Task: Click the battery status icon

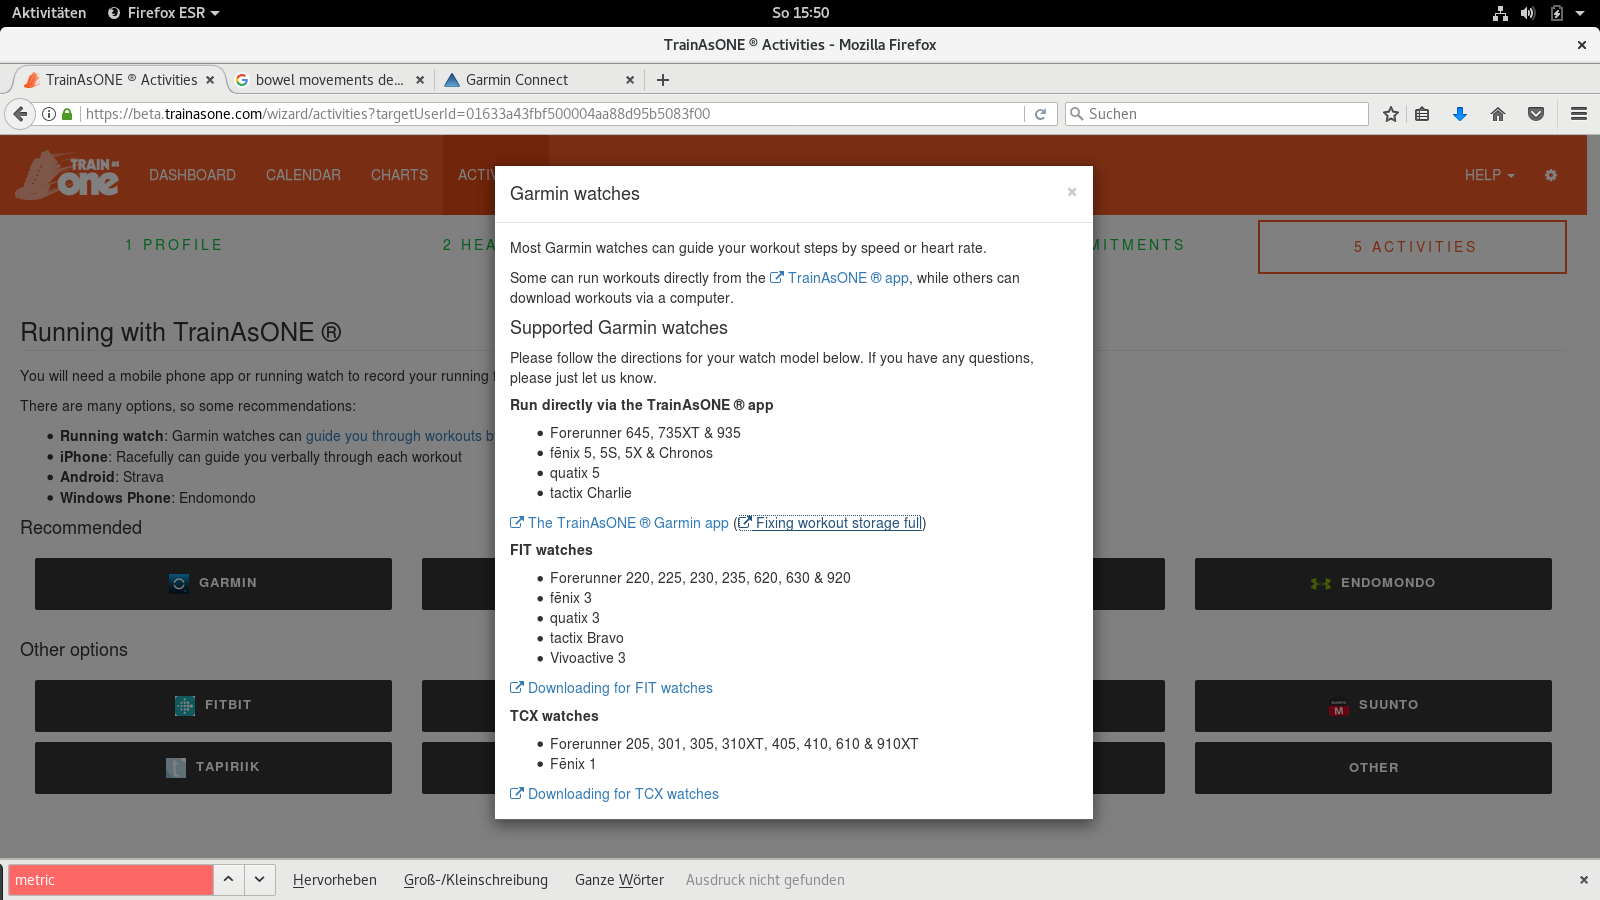Action: click(x=1556, y=13)
